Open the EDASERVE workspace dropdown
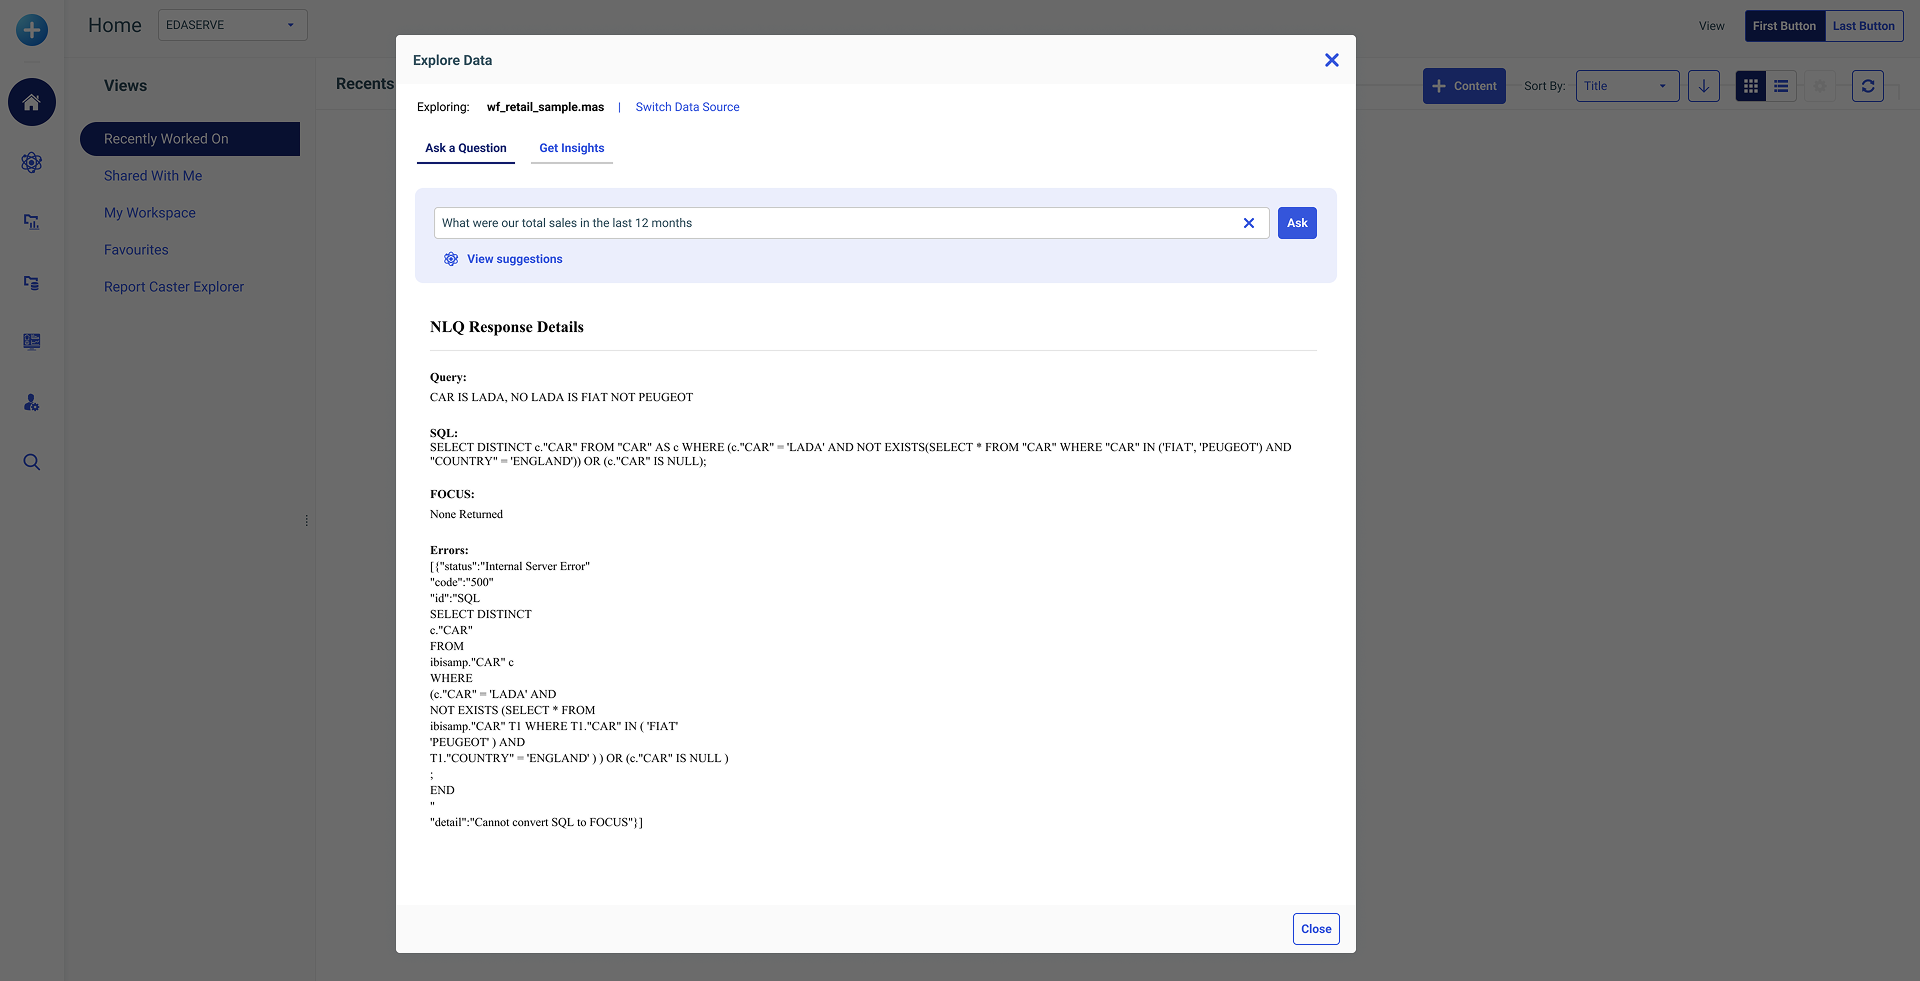1920x981 pixels. [x=233, y=25]
